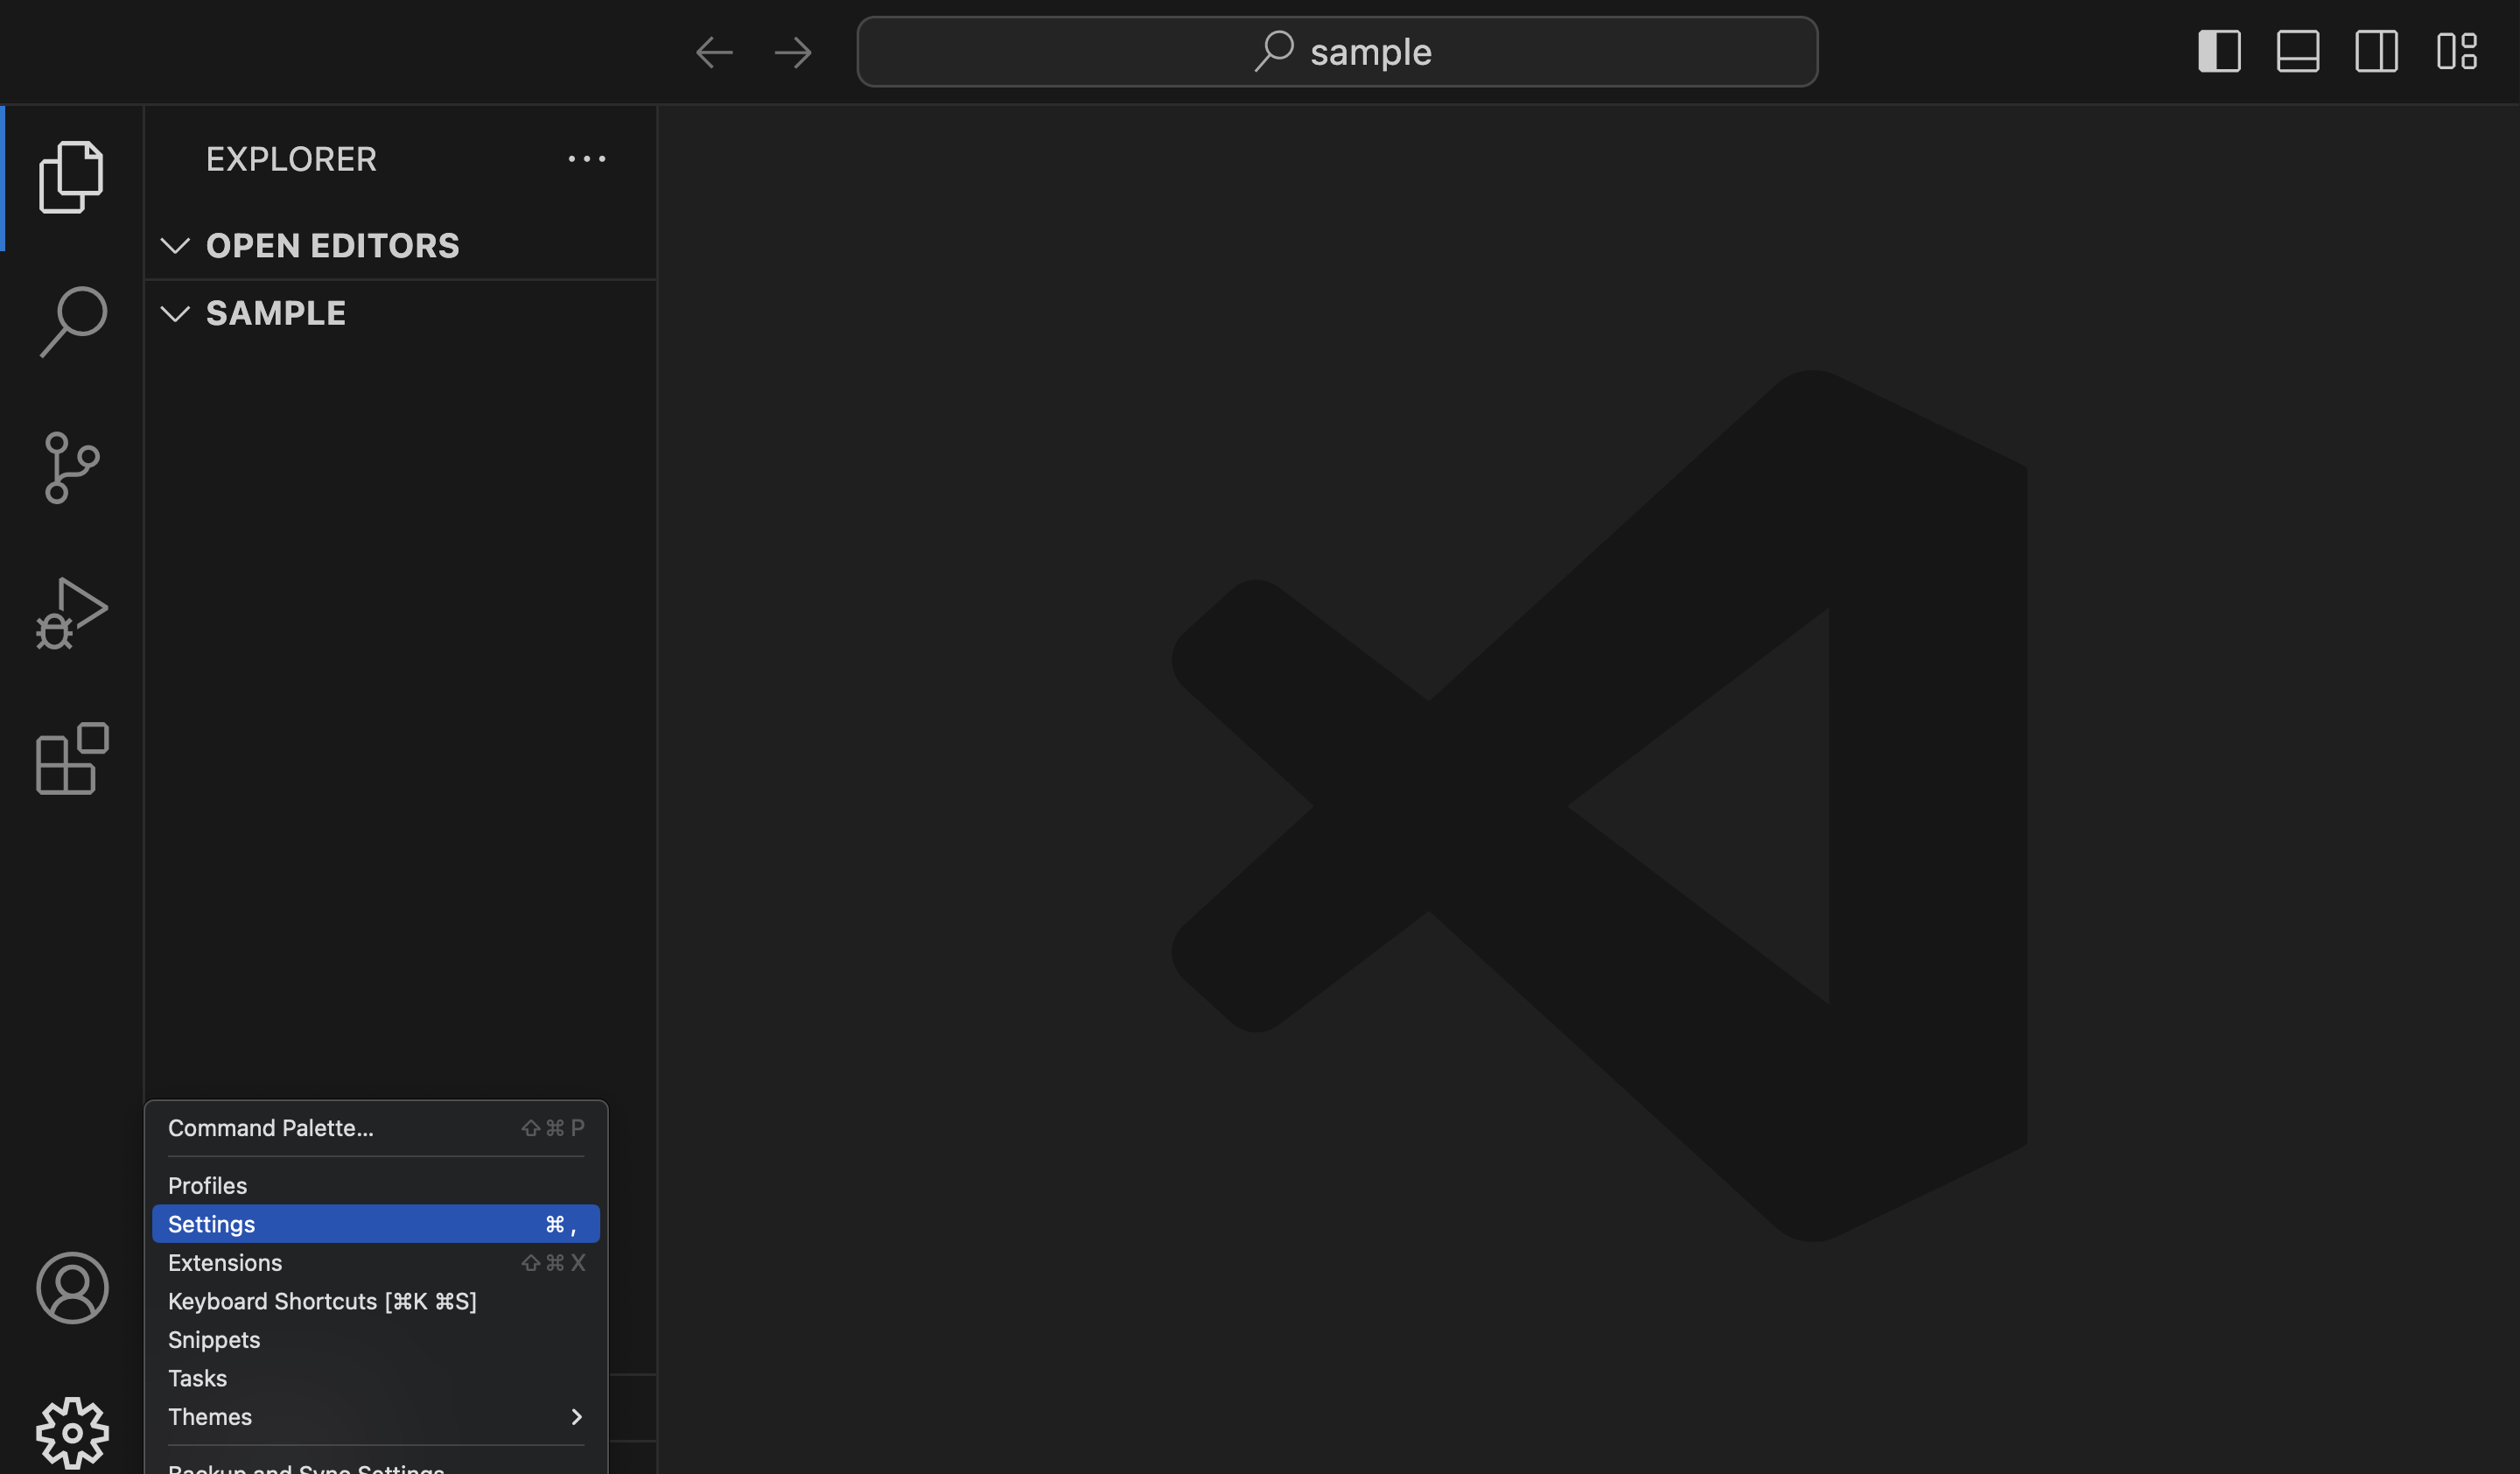Open the Source Control view
The width and height of the screenshot is (2520, 1474).
tap(70, 467)
